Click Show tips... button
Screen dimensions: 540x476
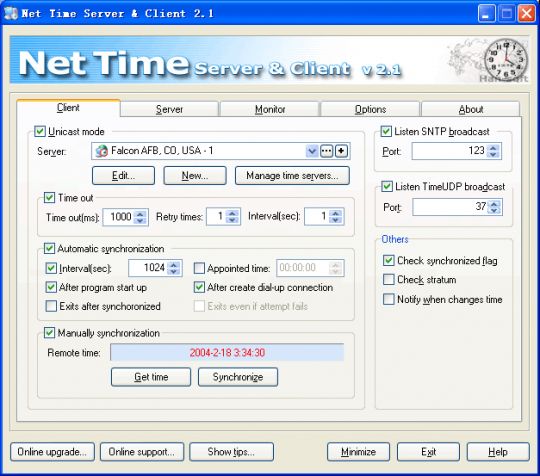tap(231, 452)
